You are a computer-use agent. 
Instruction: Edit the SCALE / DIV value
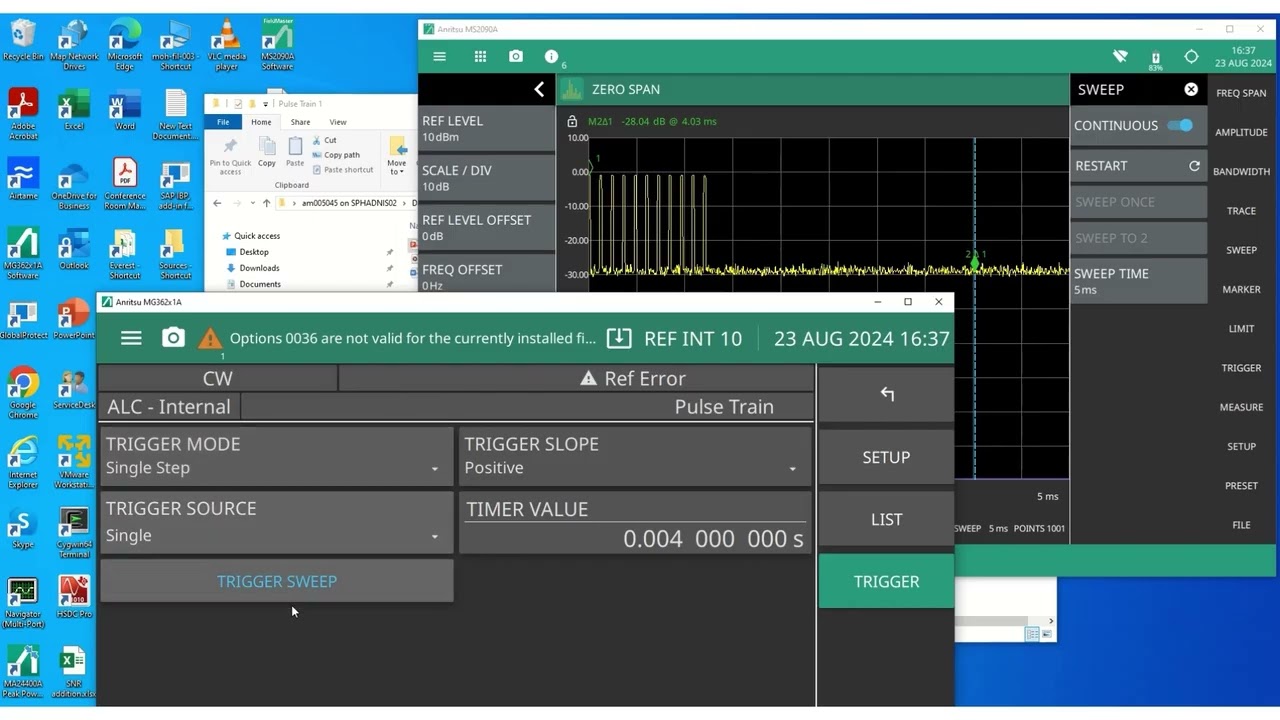(x=487, y=178)
